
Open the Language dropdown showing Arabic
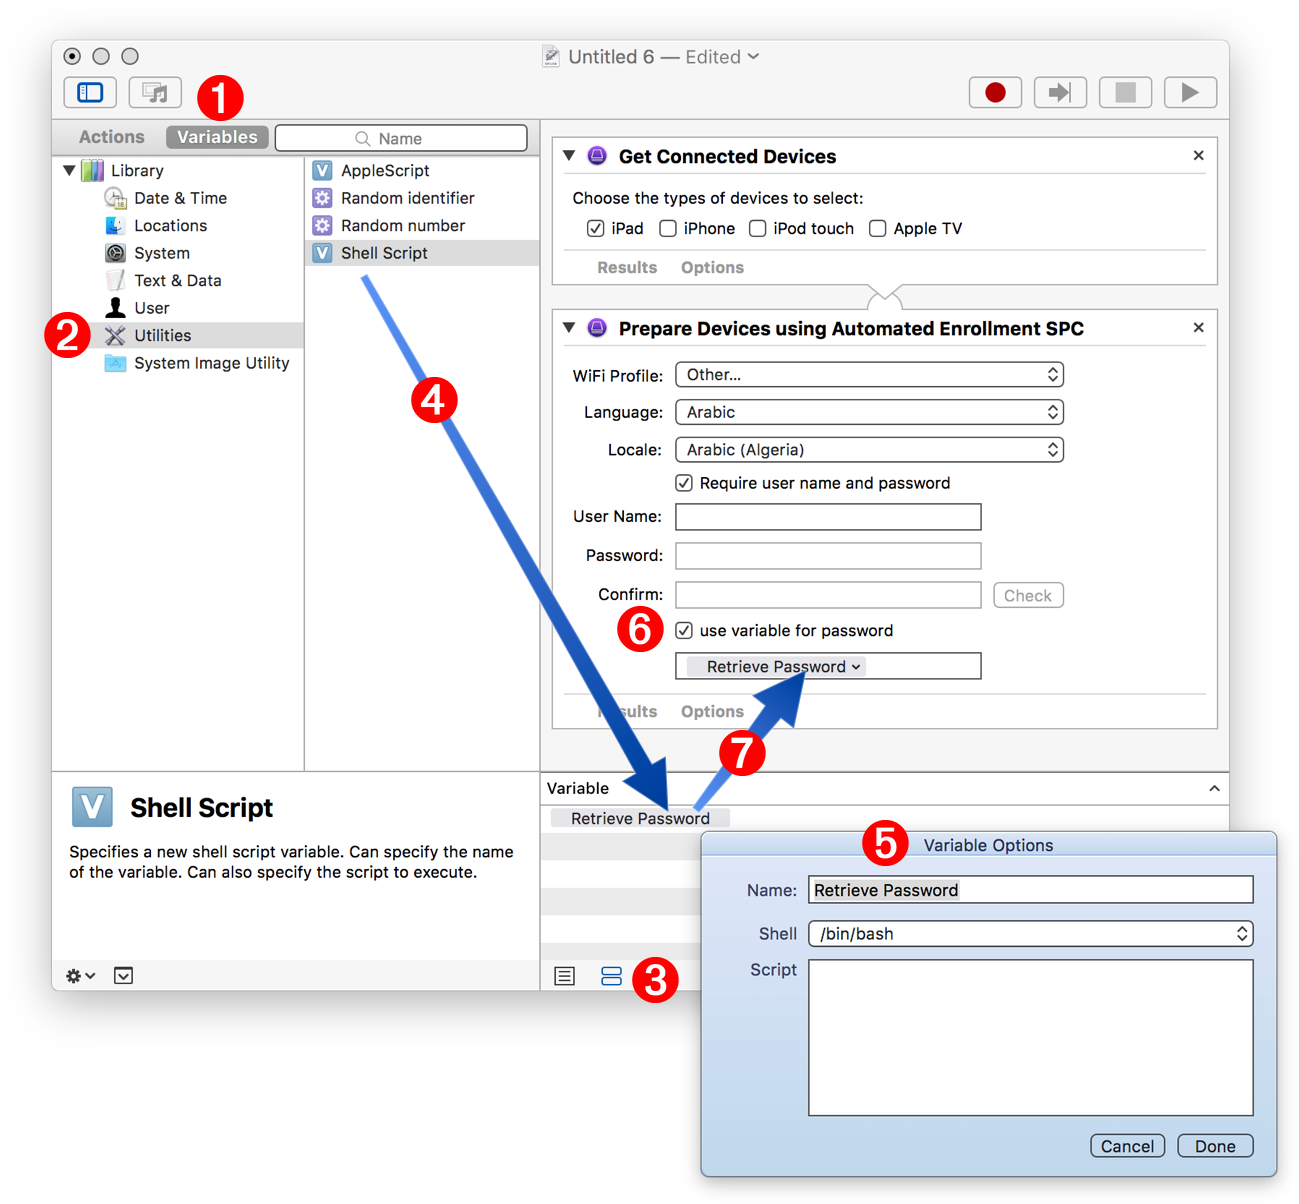point(868,411)
